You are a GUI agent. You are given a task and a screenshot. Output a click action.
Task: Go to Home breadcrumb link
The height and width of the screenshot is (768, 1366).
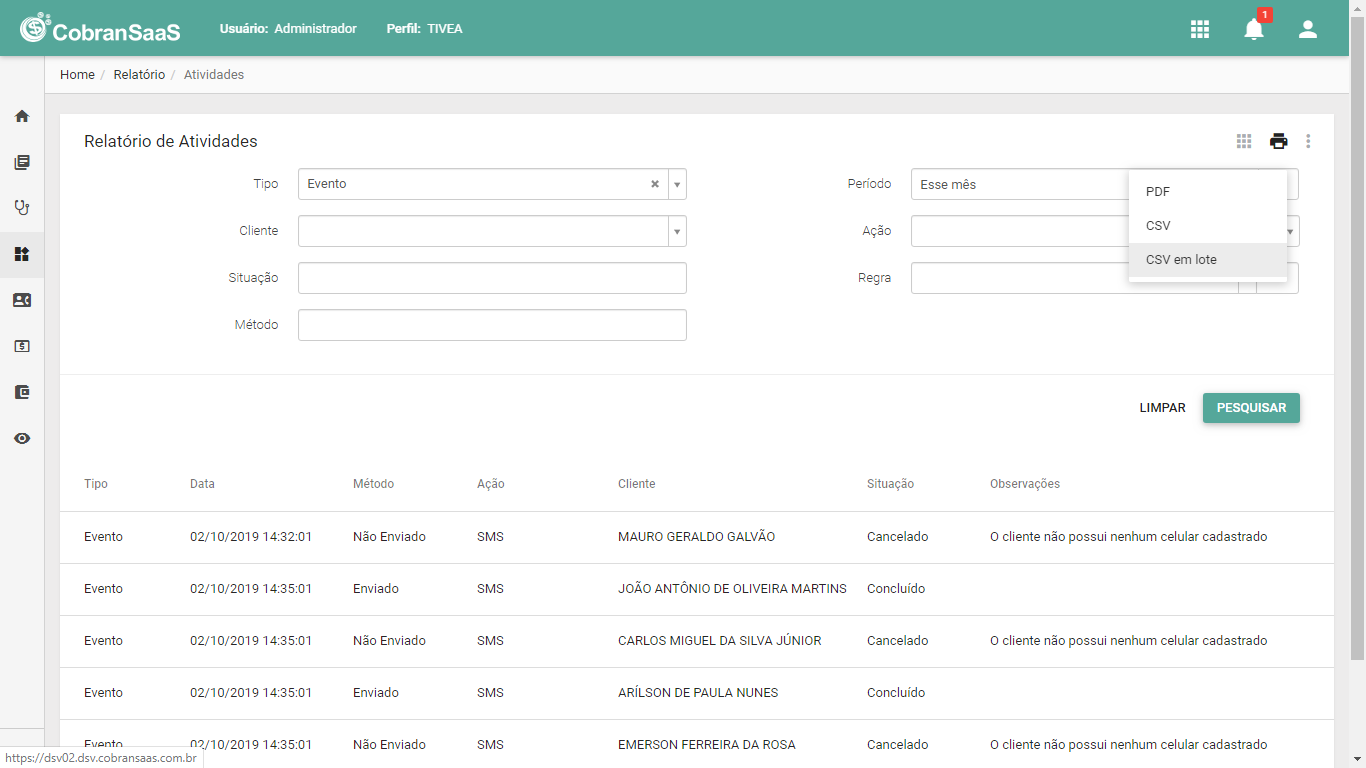pyautogui.click(x=77, y=75)
